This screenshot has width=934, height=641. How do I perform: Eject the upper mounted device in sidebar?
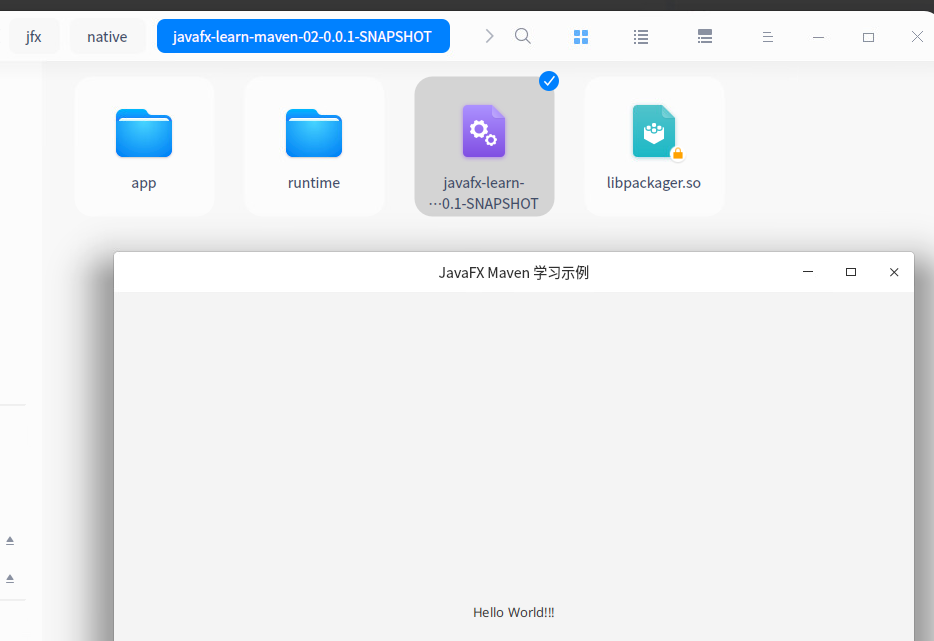click(10, 540)
